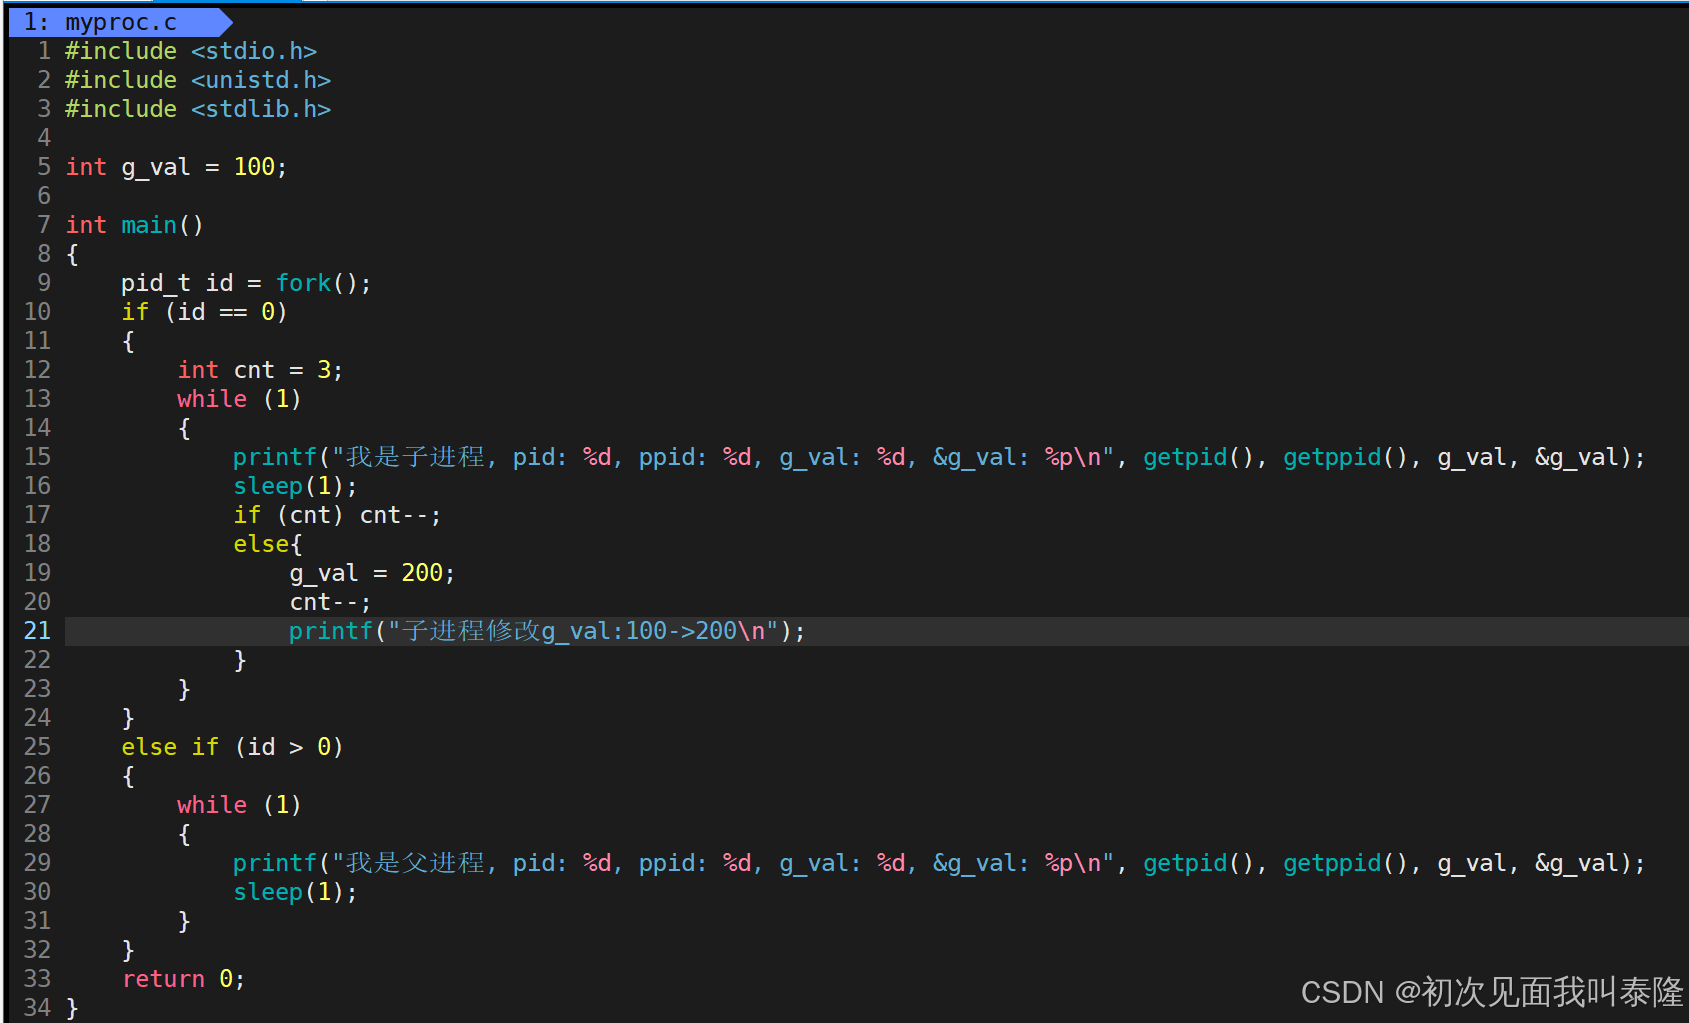1689x1023 pixels.
Task: Click the 'int cnt = 3;' line
Action: pyautogui.click(x=260, y=370)
